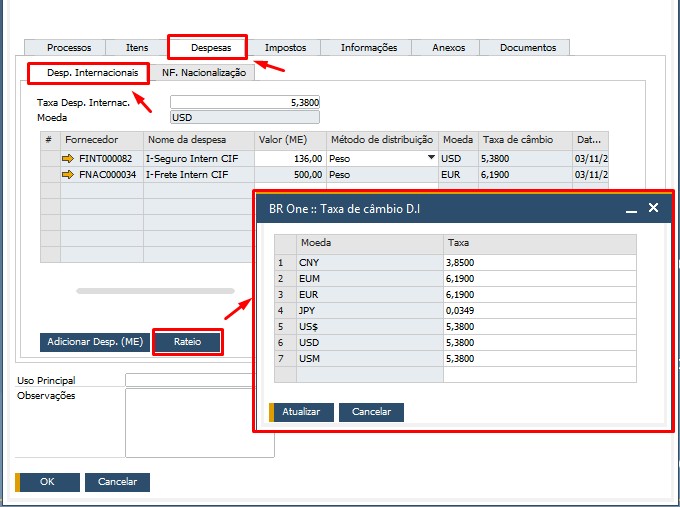The image size is (680, 507).
Task: Confirm with the OK button
Action: coord(47,481)
